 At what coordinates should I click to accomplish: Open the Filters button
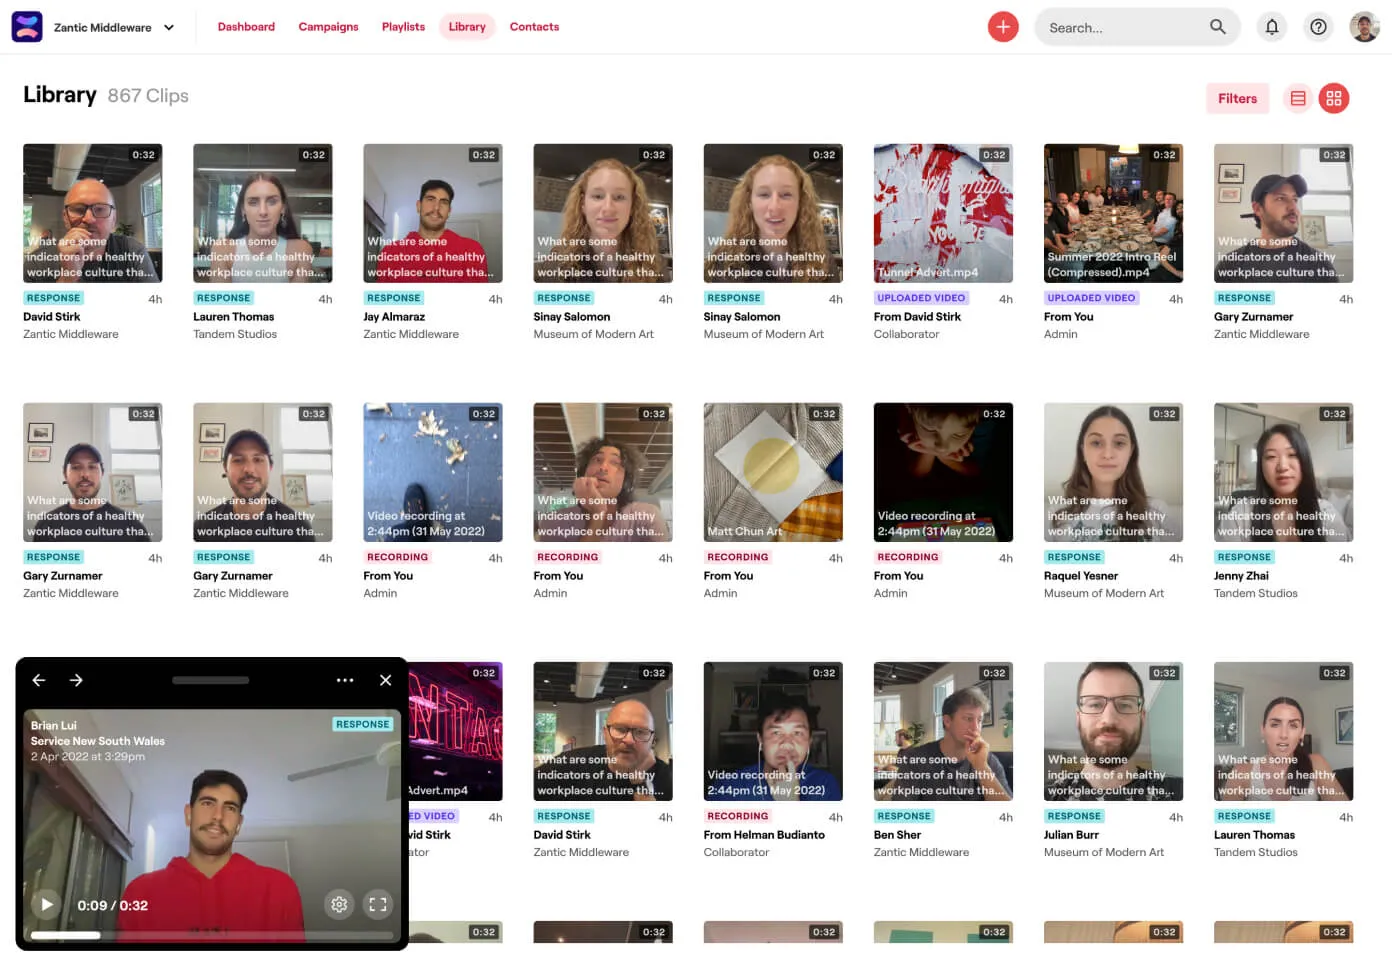point(1237,98)
